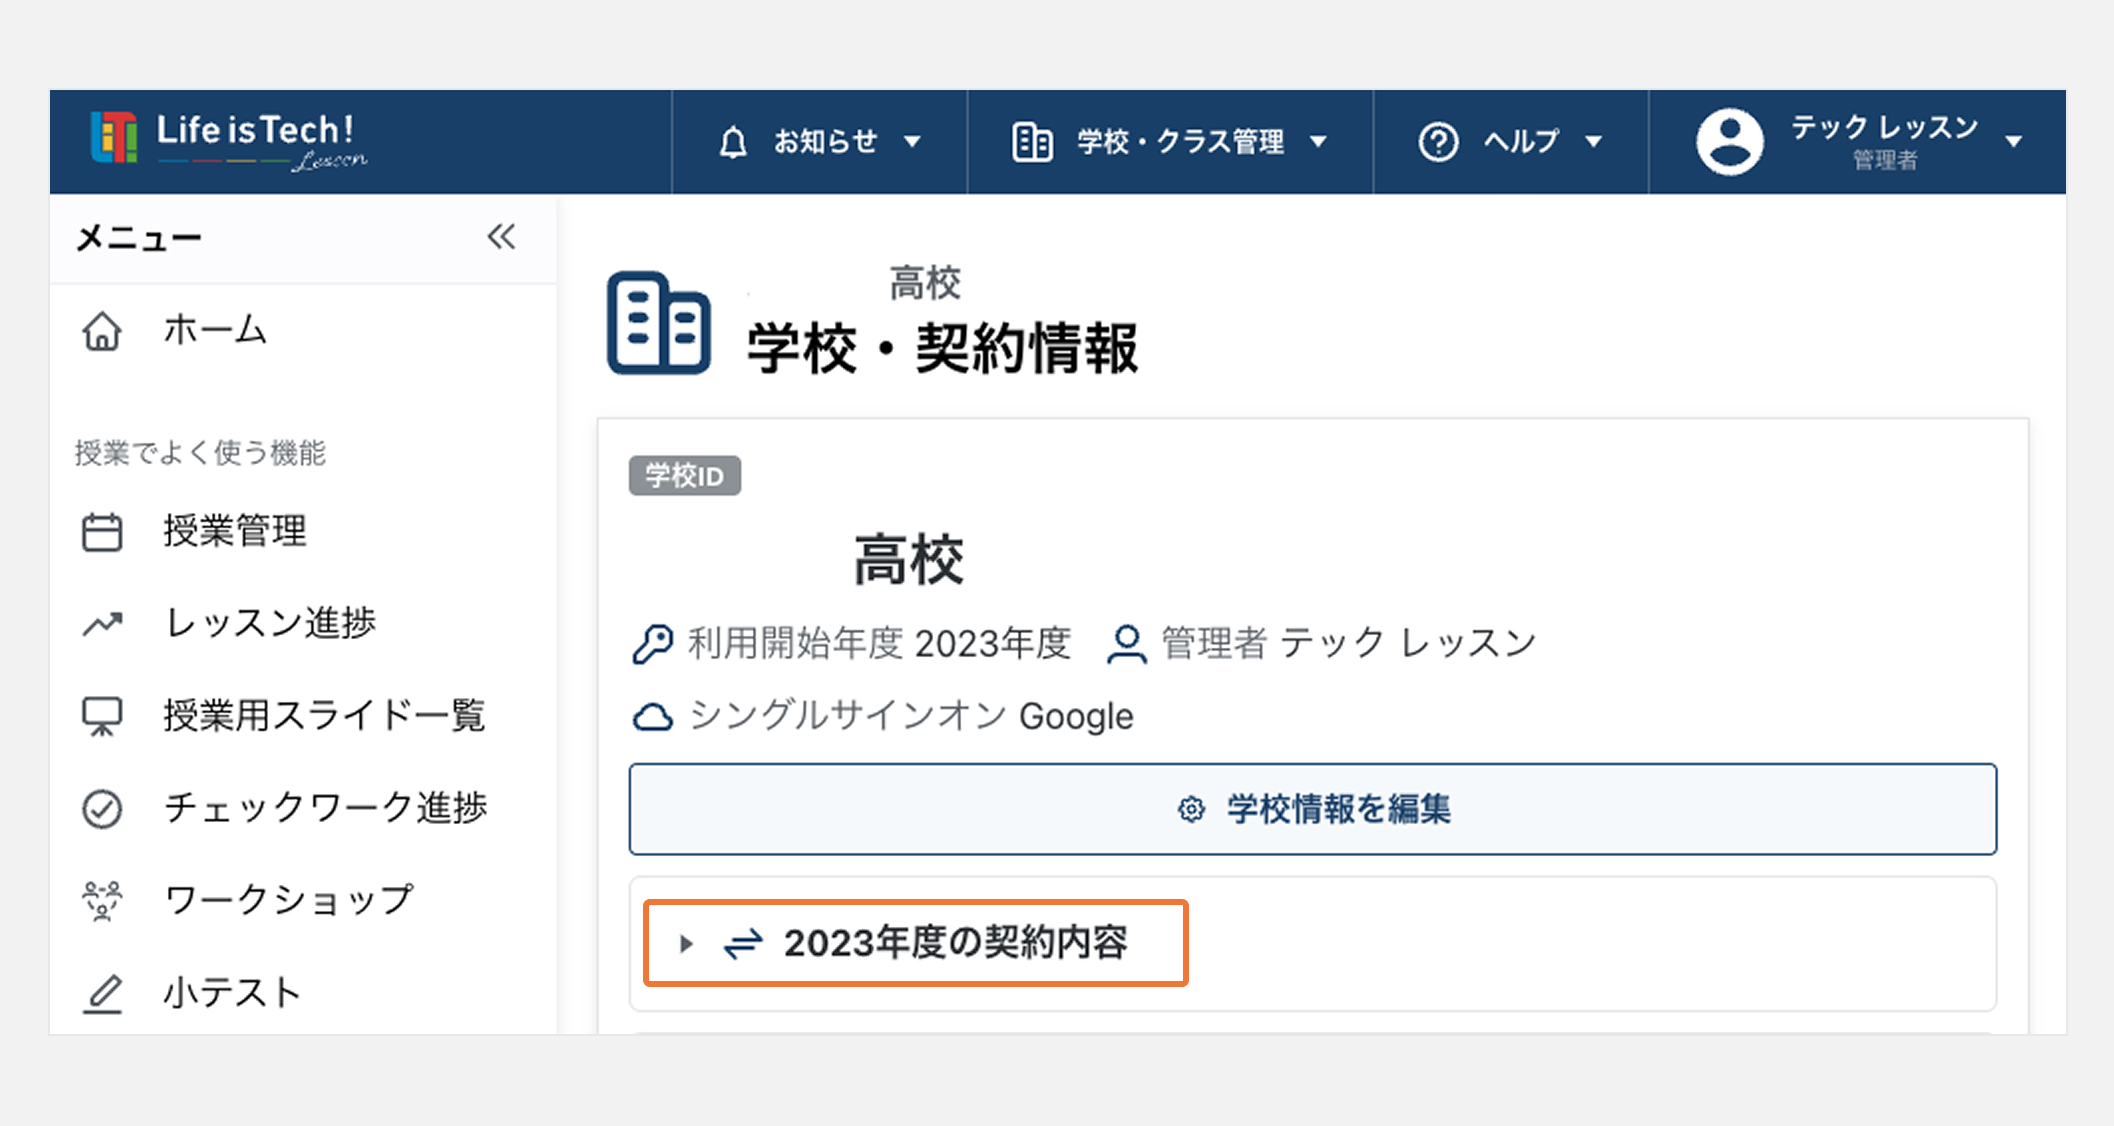Collapse the menu sidebar with the double chevron

click(501, 237)
